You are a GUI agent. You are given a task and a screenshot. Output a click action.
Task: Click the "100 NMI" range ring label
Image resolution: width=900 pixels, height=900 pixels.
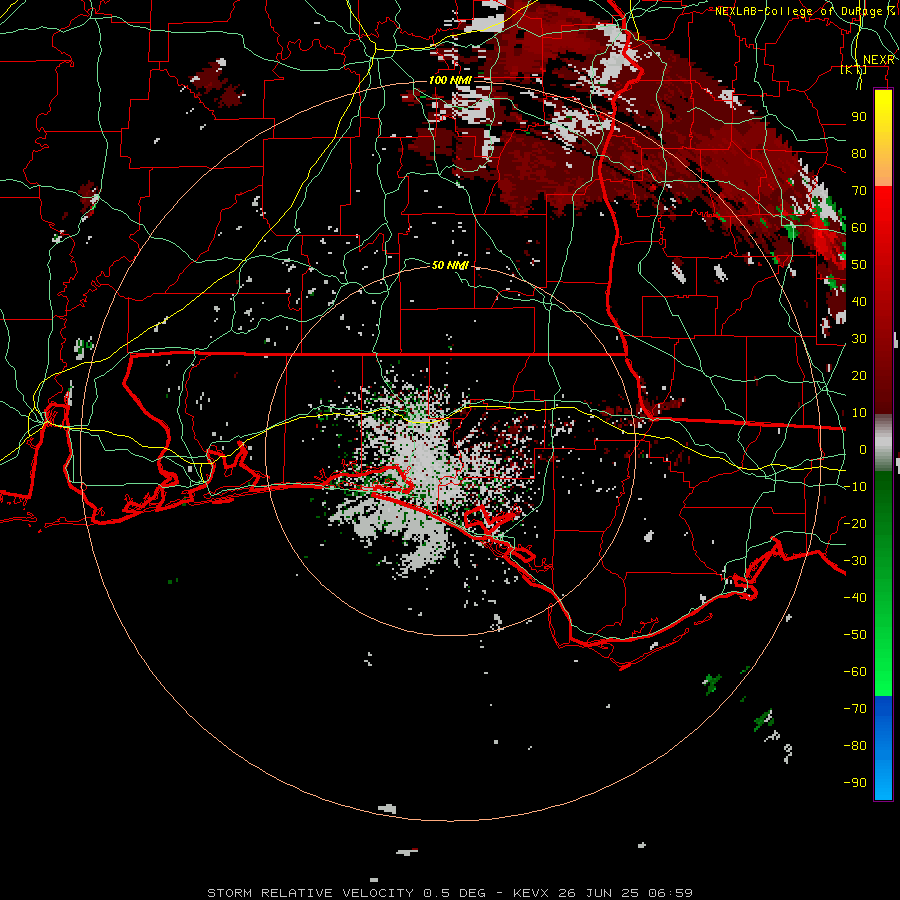[450, 80]
